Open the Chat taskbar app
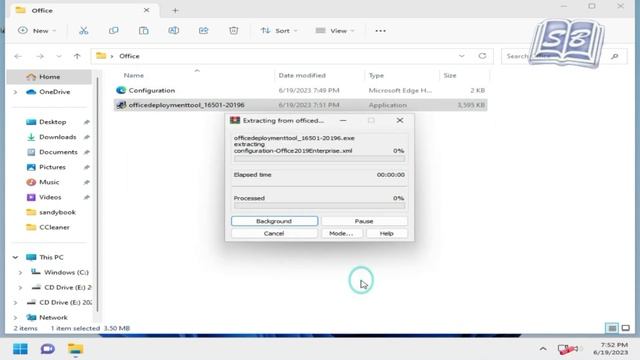Viewport: 640px width, 360px height. coord(48,349)
